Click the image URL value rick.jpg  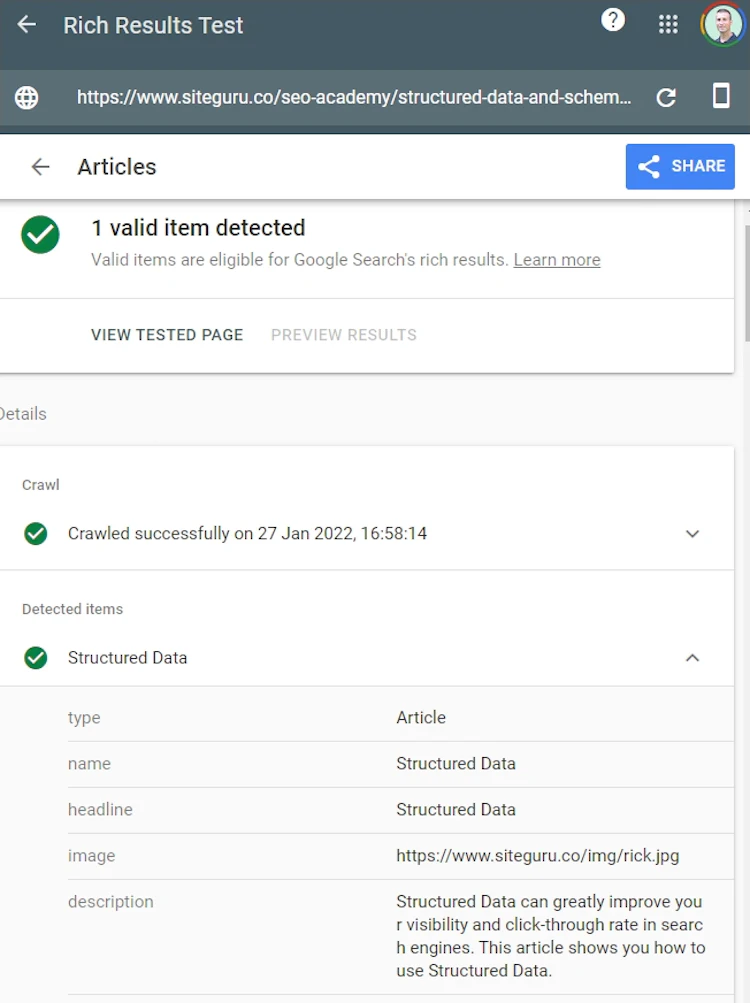[x=538, y=856]
